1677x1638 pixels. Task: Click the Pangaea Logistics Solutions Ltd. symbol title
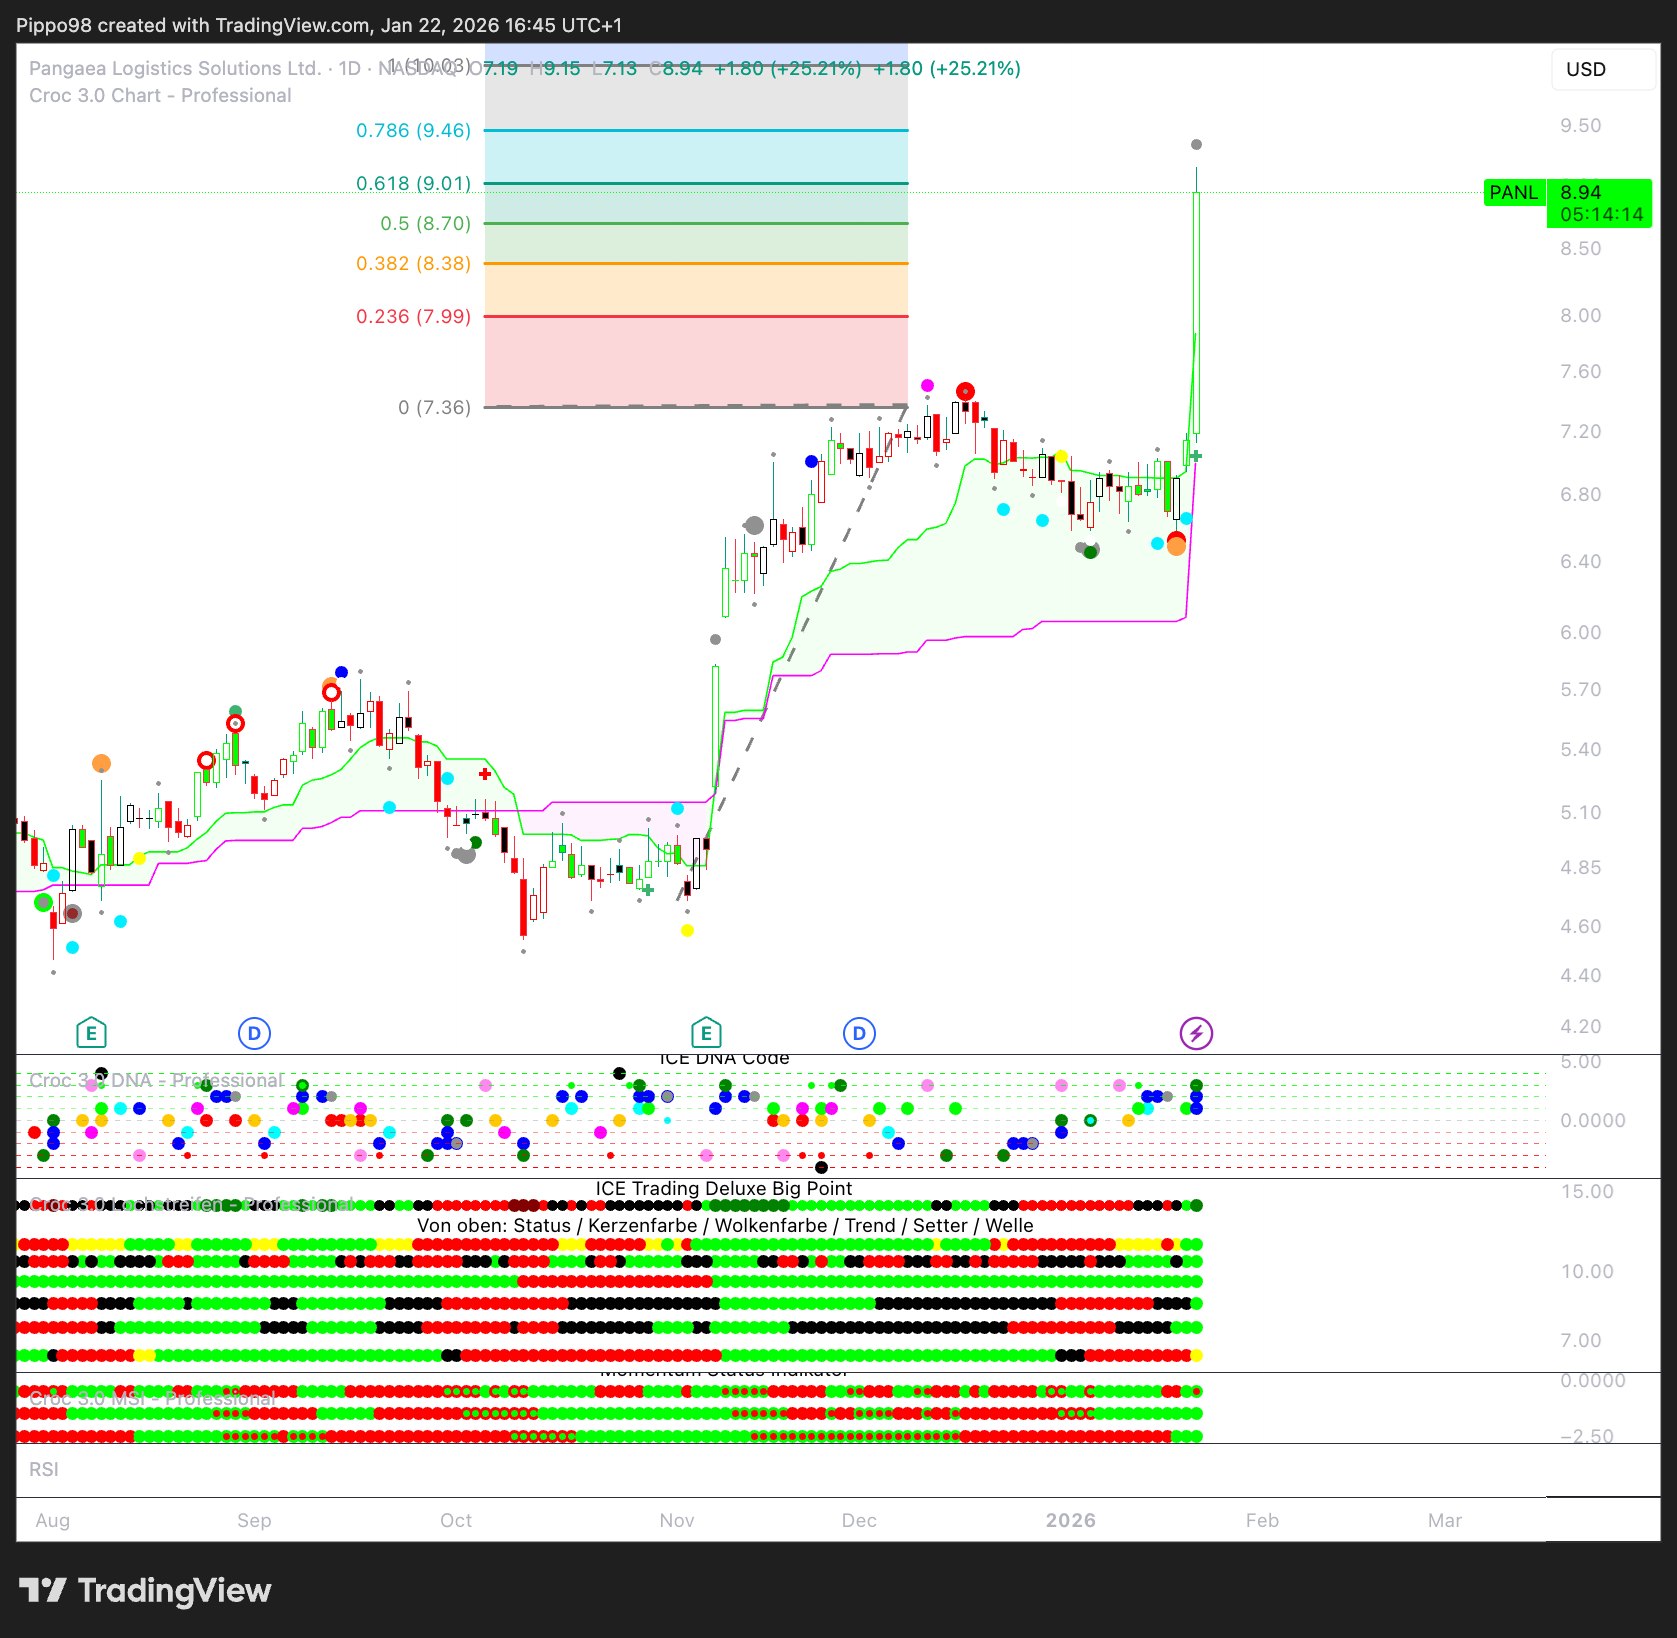[175, 68]
